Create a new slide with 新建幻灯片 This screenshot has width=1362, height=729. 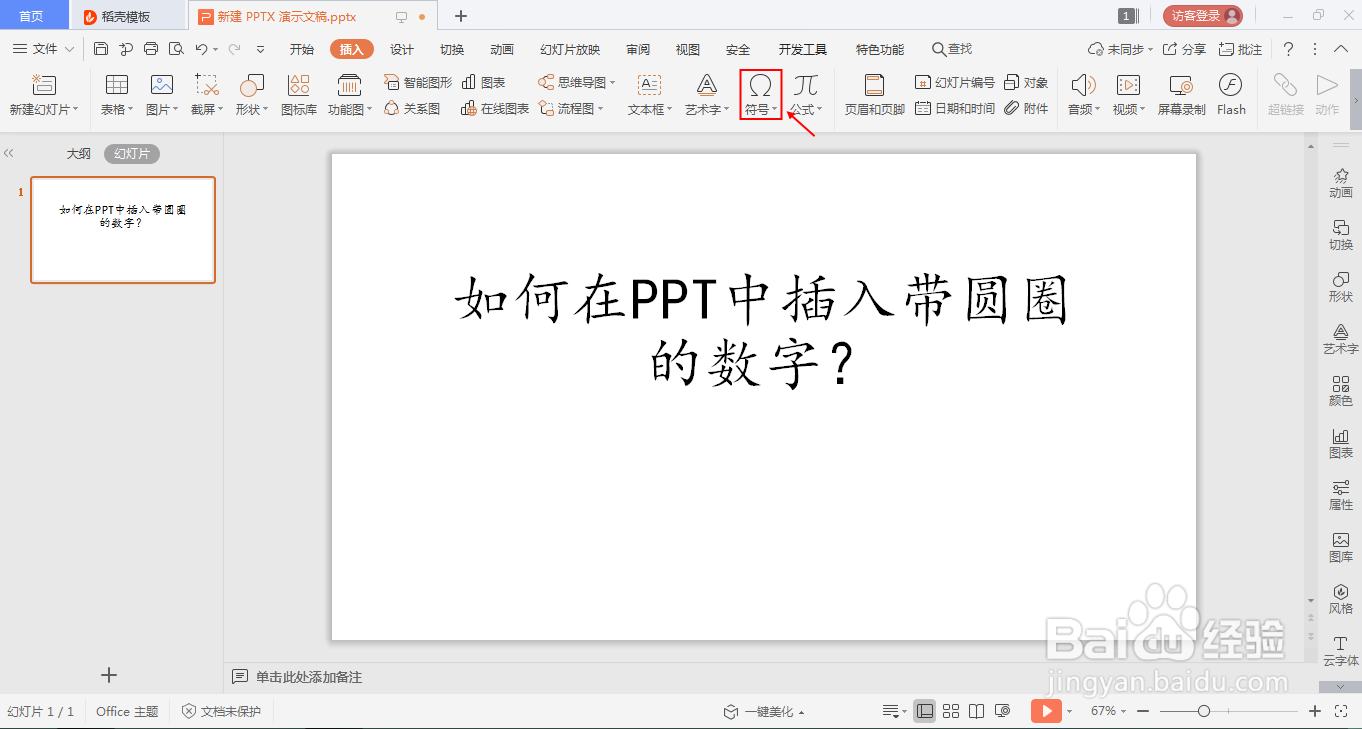[42, 95]
